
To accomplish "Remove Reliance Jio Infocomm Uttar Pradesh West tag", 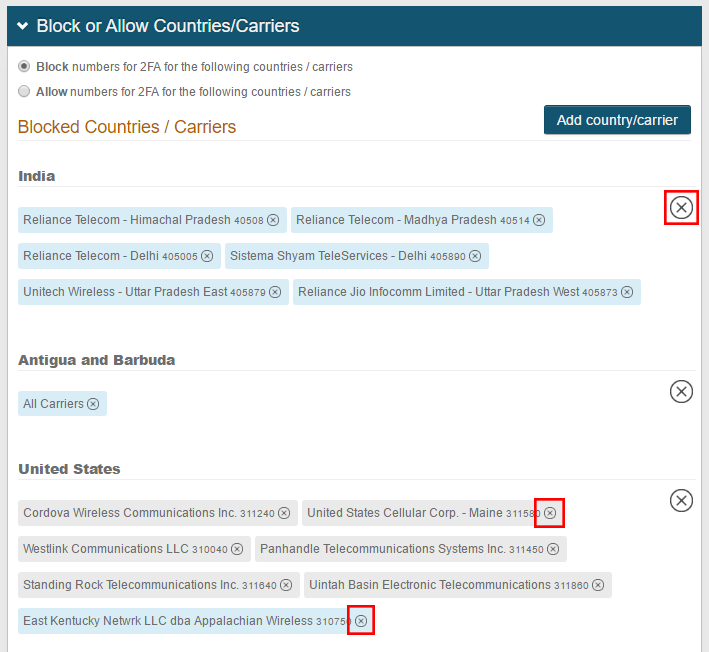I will tap(627, 292).
